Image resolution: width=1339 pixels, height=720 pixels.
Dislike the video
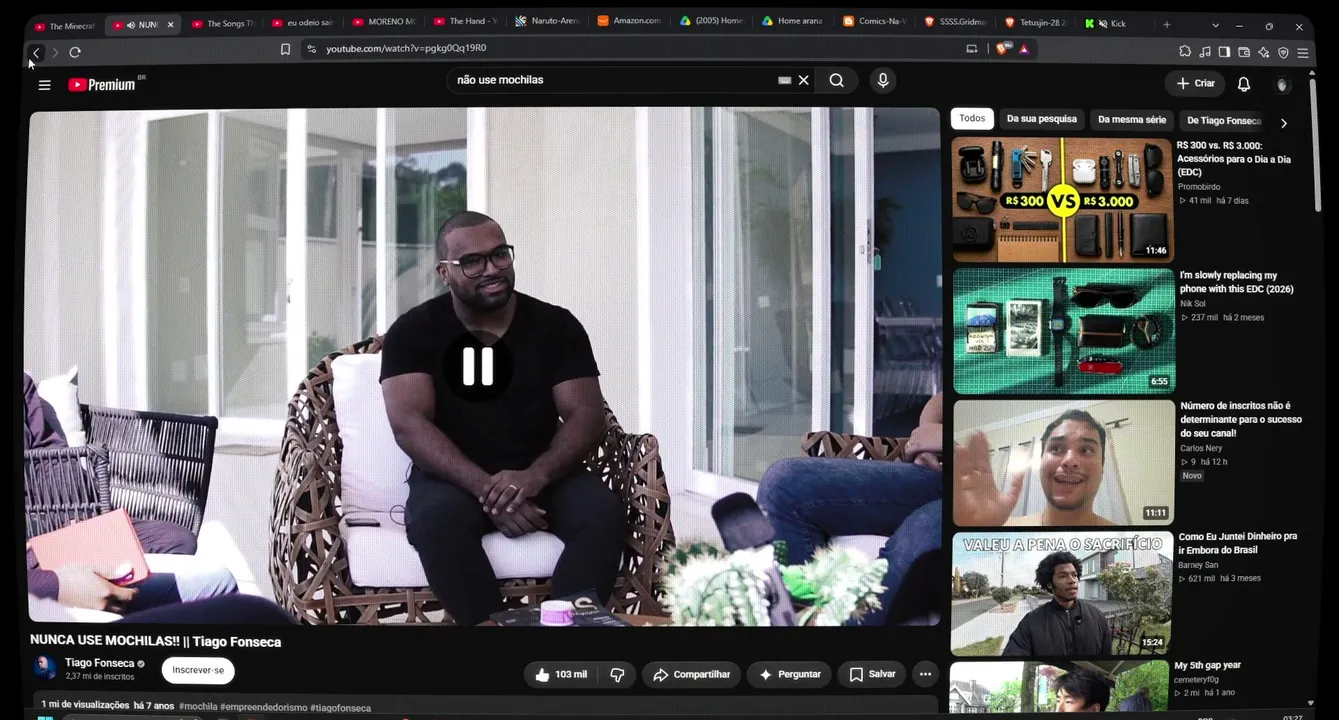coord(617,675)
